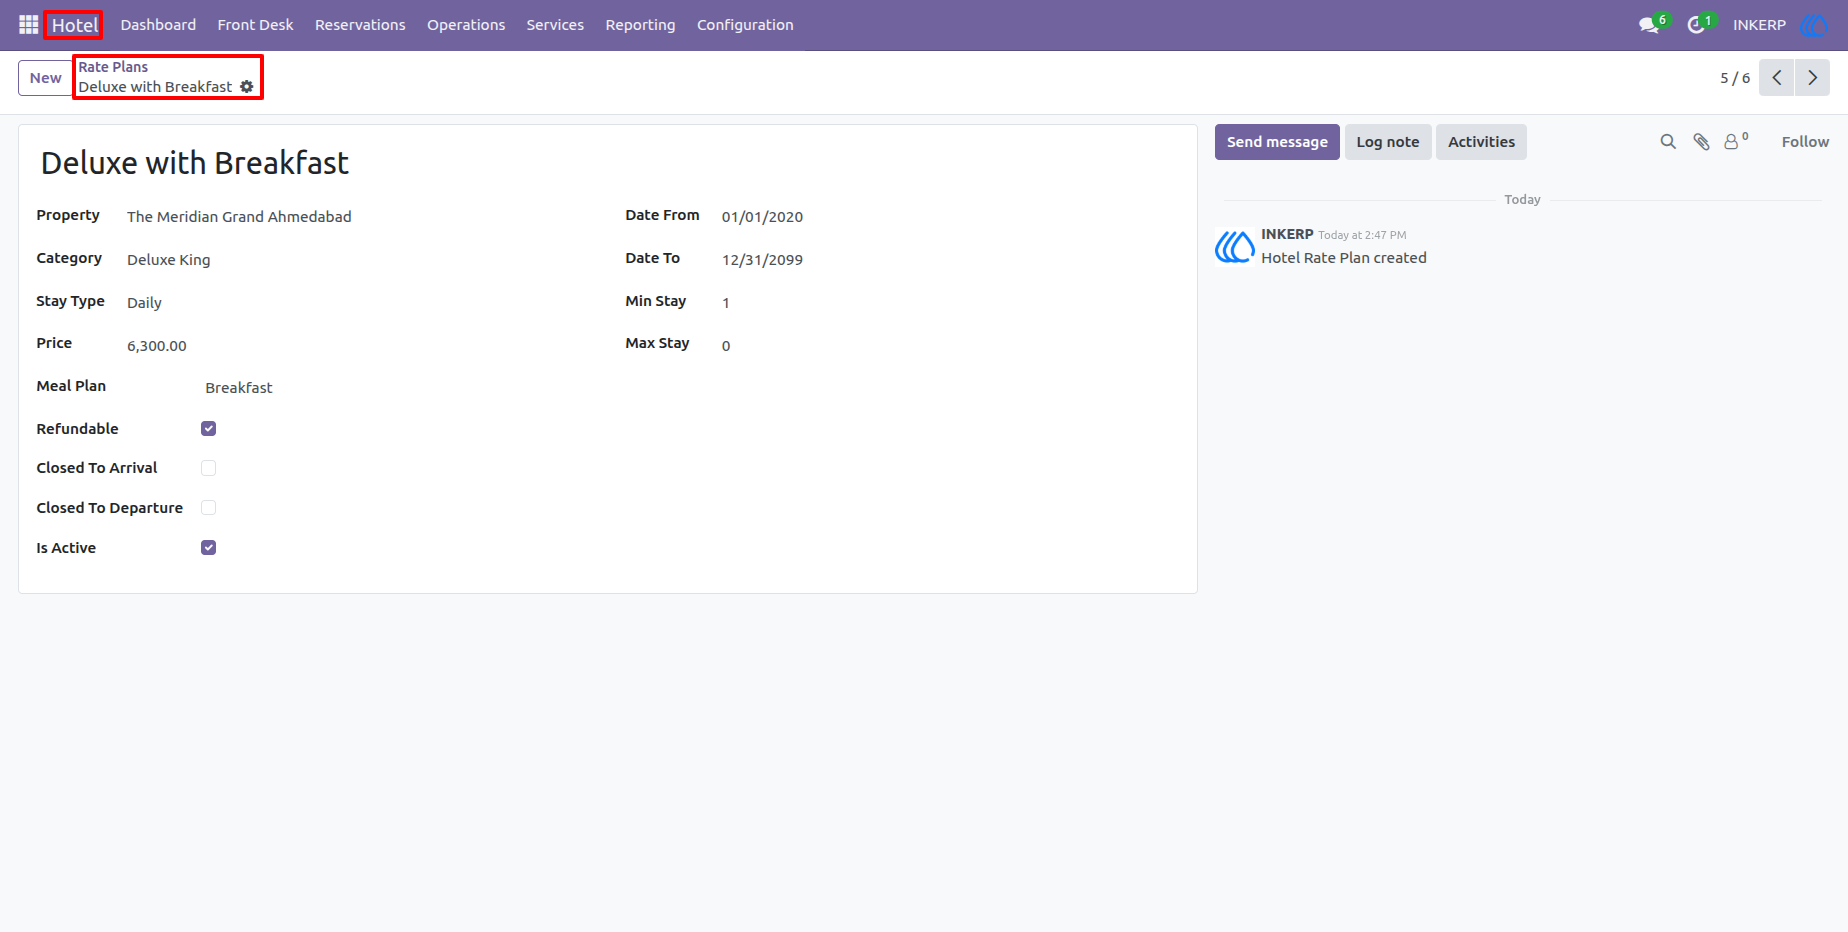Open the activities clock icon

coord(1697,25)
